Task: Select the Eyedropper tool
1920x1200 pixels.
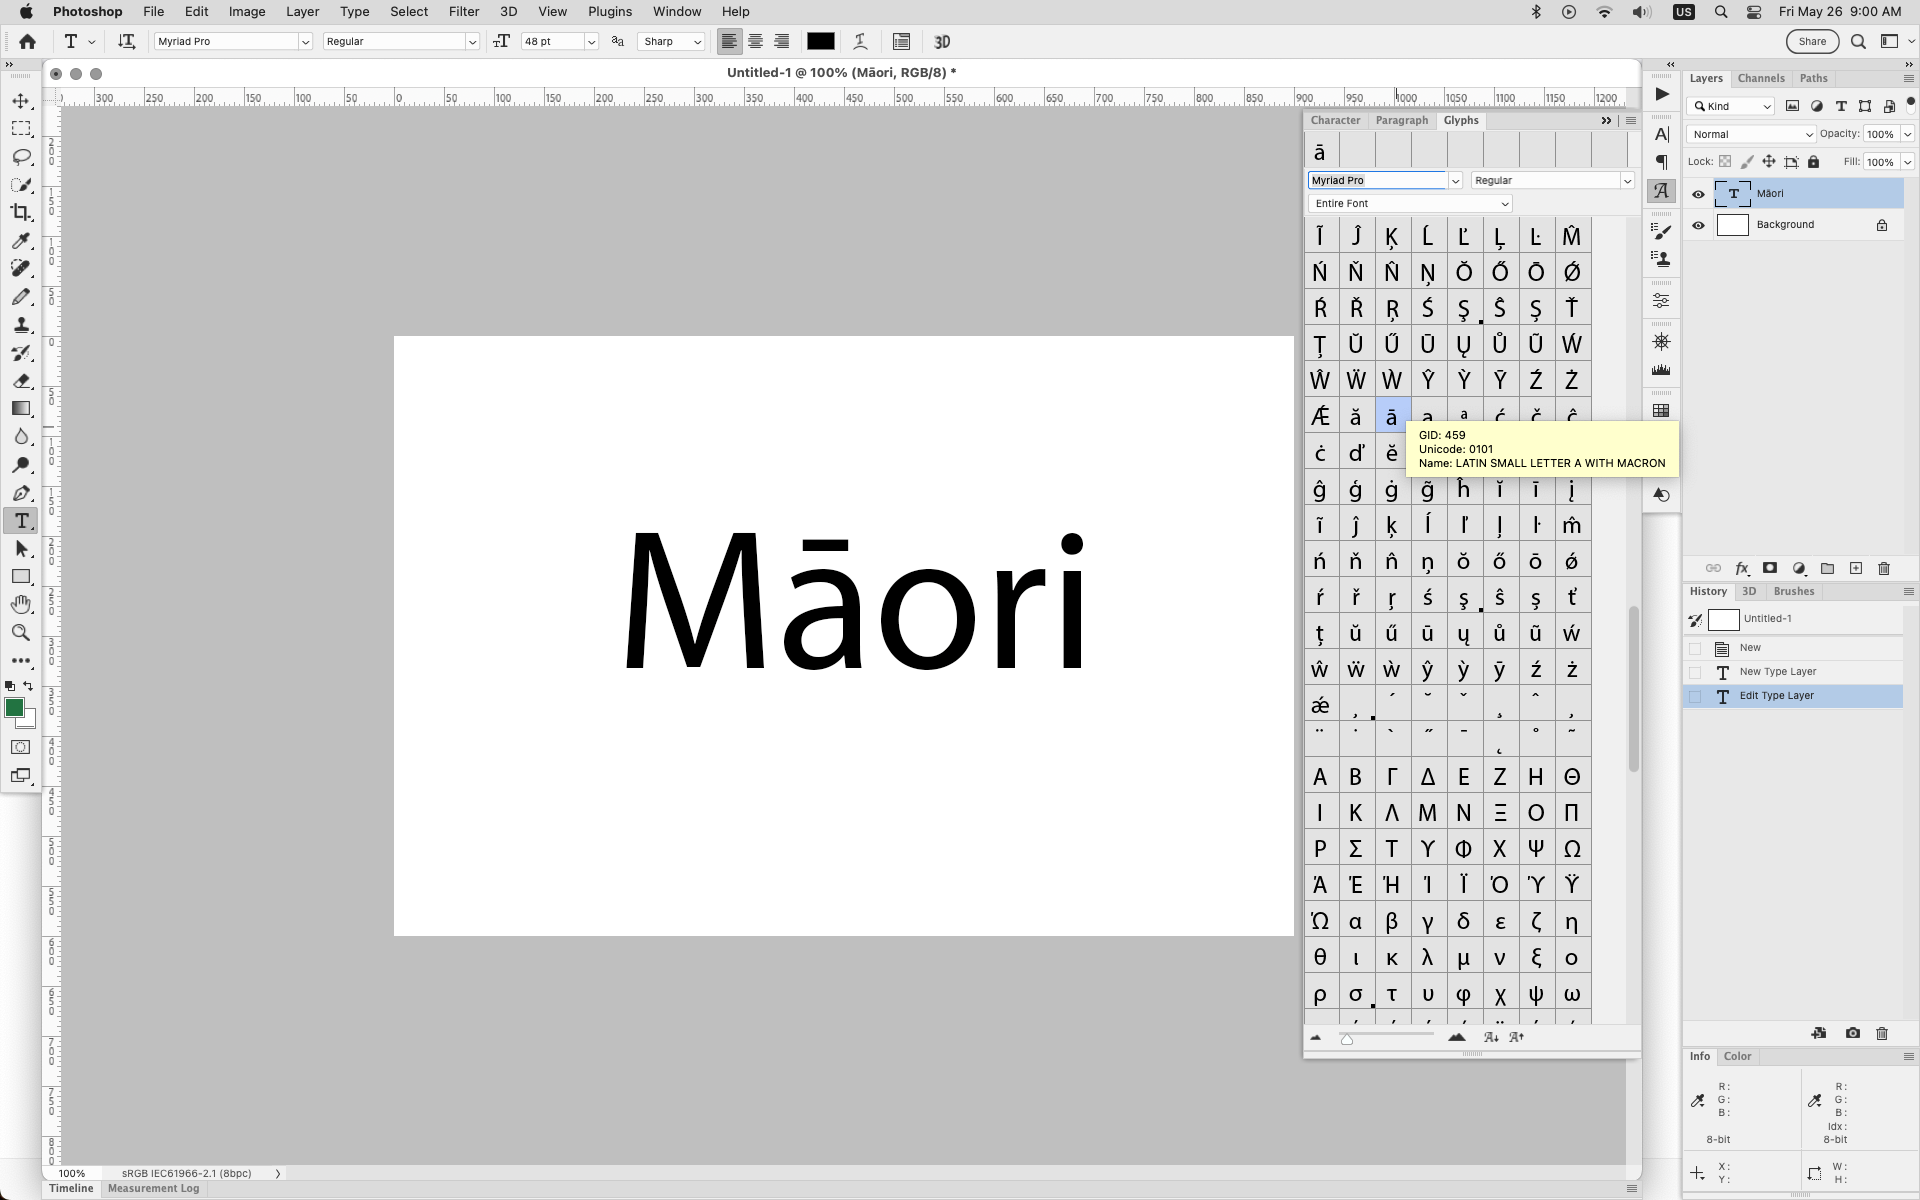Action: 21,240
